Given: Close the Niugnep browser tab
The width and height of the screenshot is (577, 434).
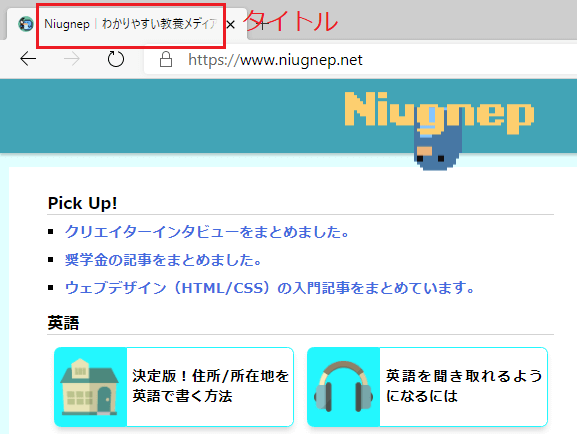Looking at the screenshot, I should pos(231,25).
